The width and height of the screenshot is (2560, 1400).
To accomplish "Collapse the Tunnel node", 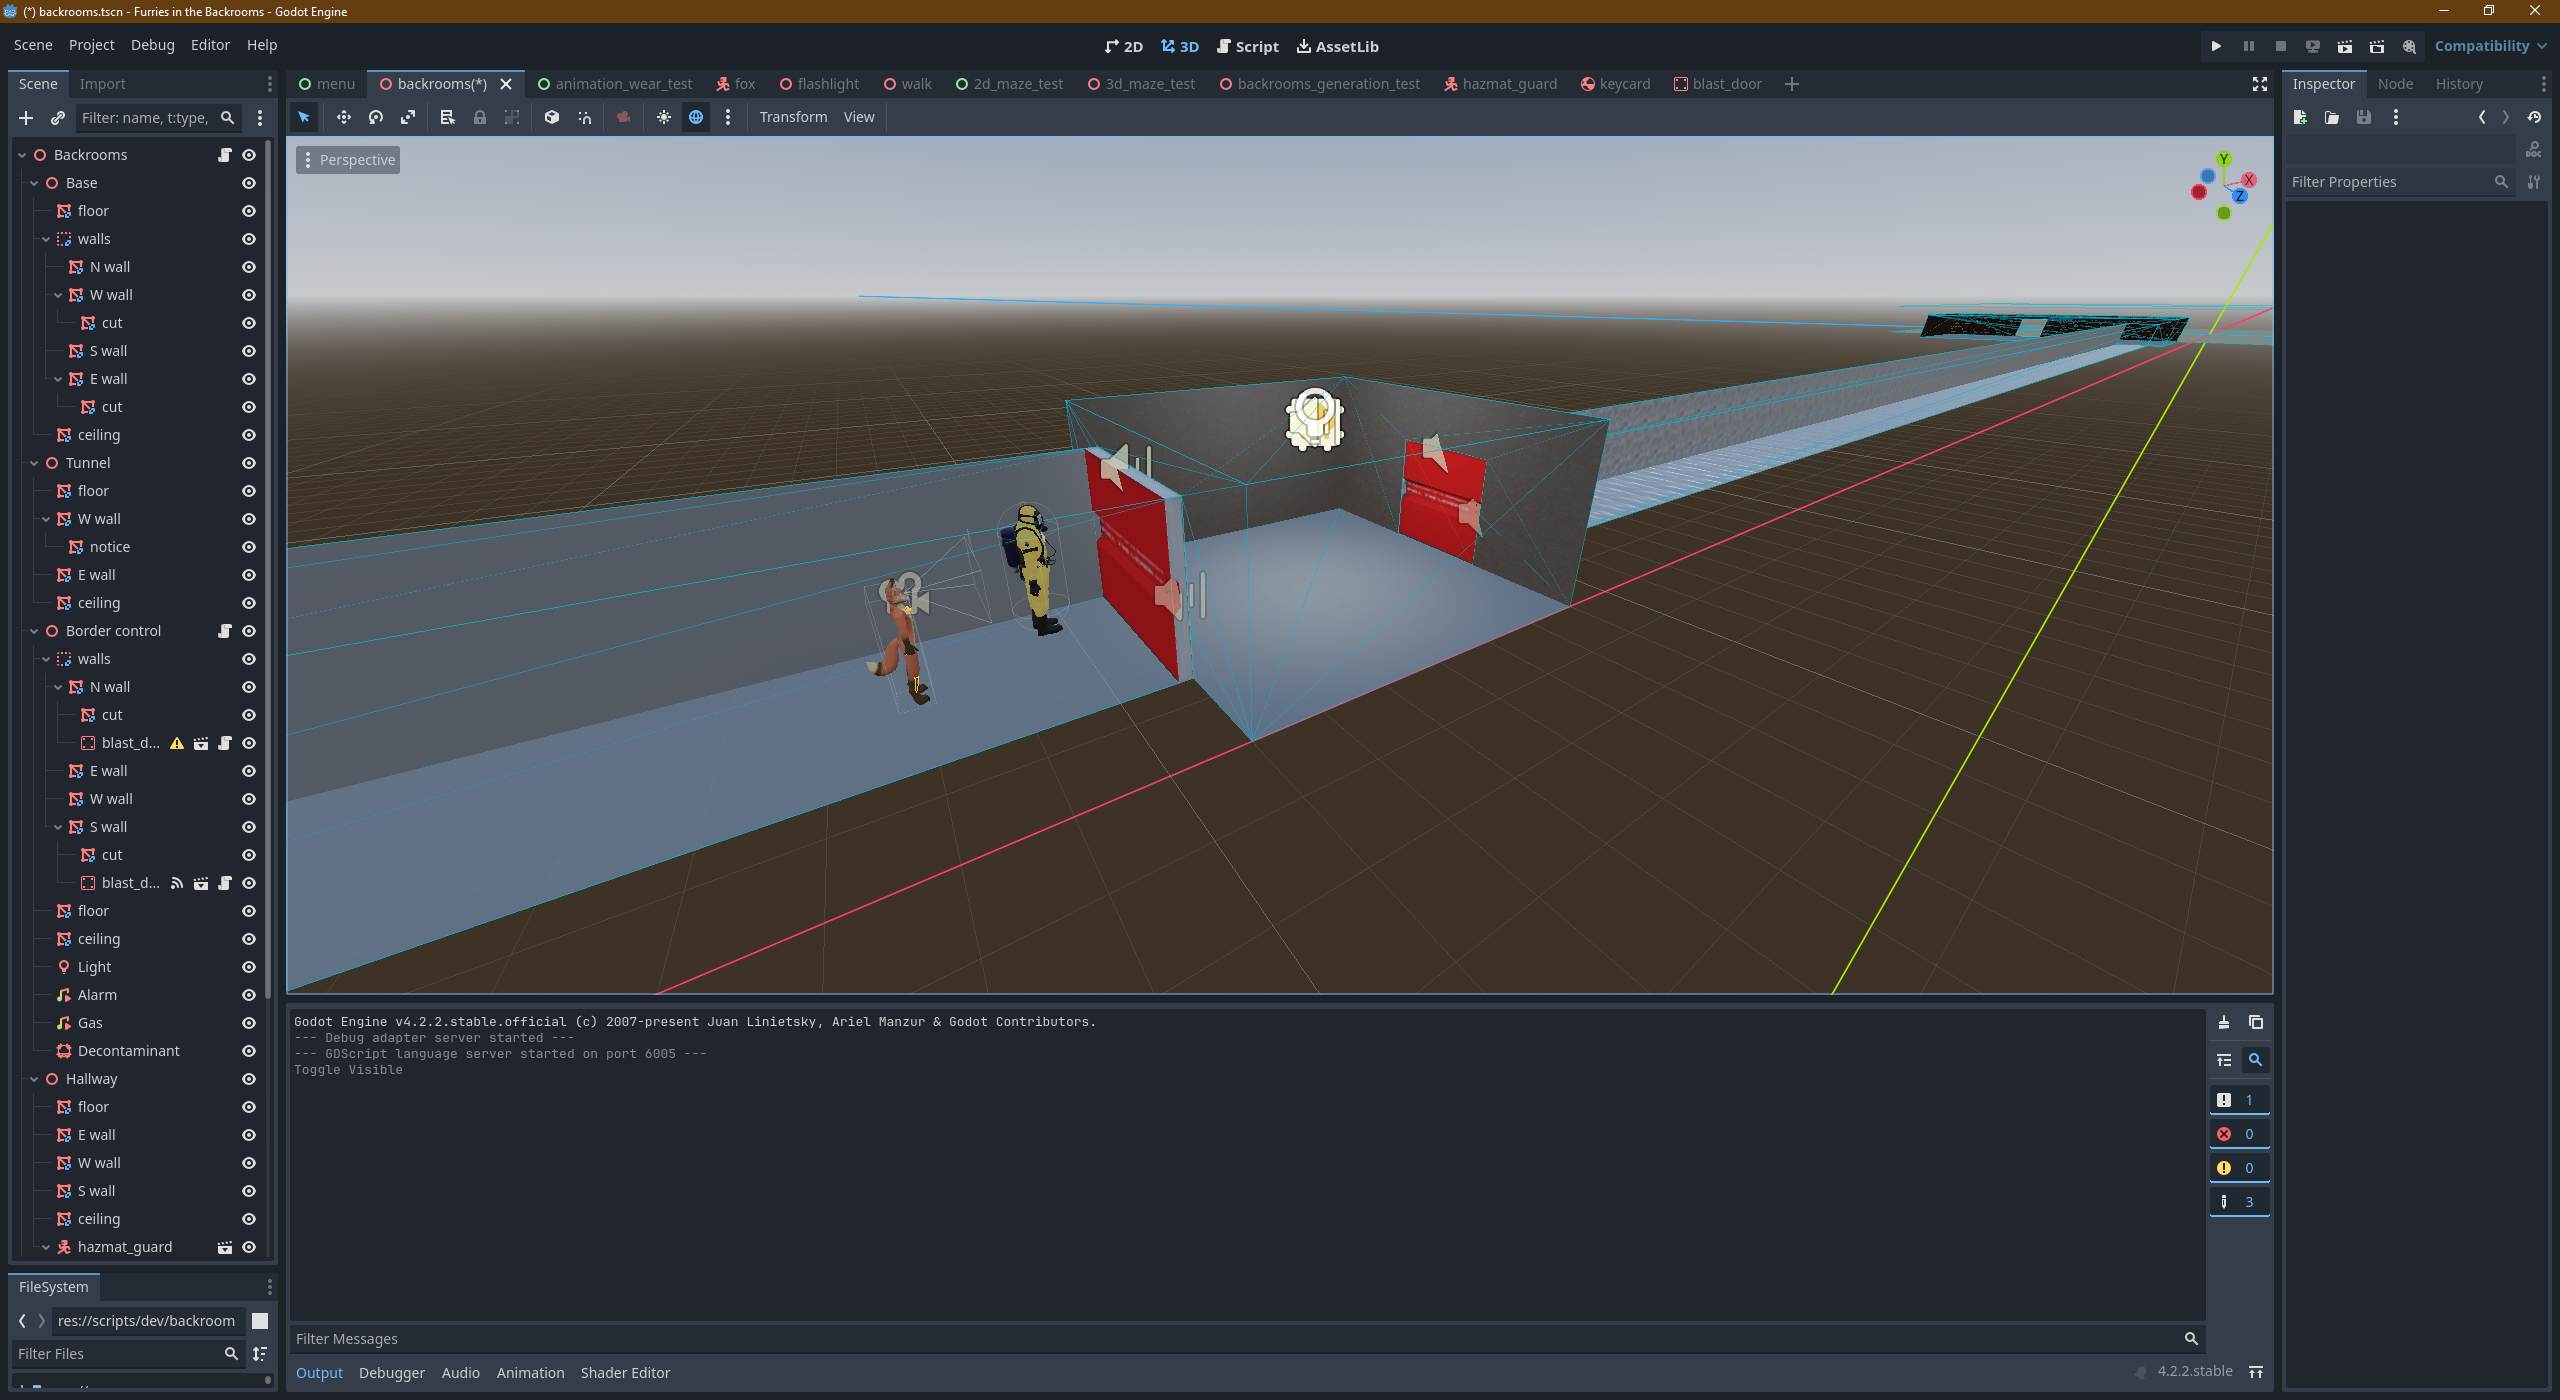I will click(34, 463).
